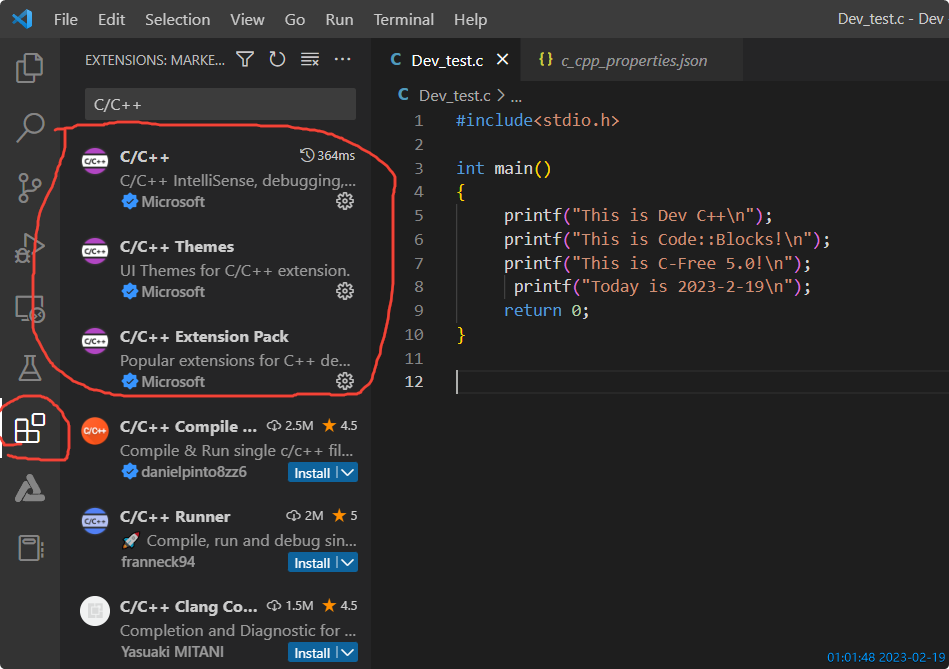
Task: Open the Extensions view icon
Action: pos(30,428)
